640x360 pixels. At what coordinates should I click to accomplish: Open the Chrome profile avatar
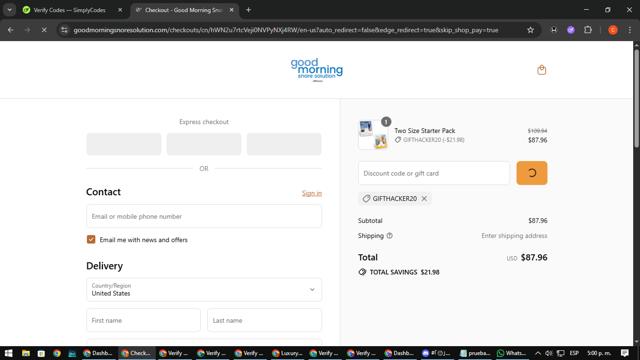coord(613,30)
